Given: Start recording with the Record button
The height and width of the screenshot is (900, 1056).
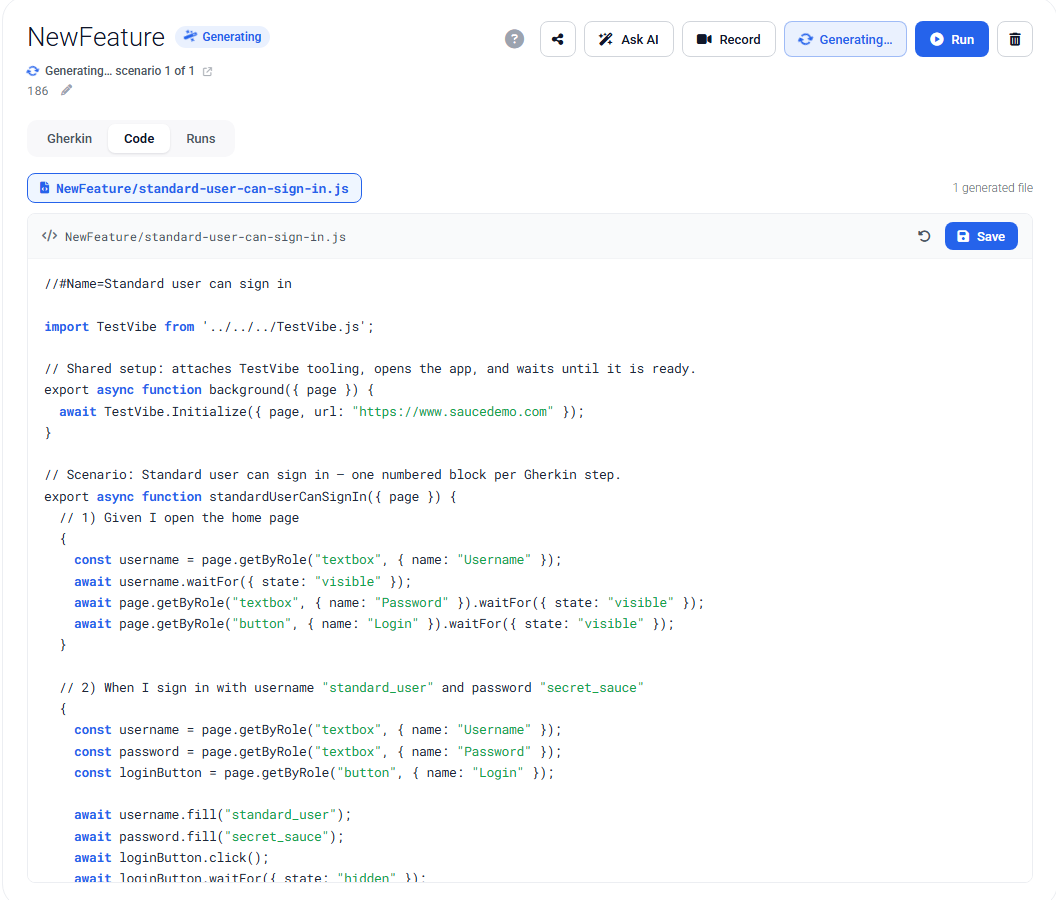Looking at the screenshot, I should 729,39.
